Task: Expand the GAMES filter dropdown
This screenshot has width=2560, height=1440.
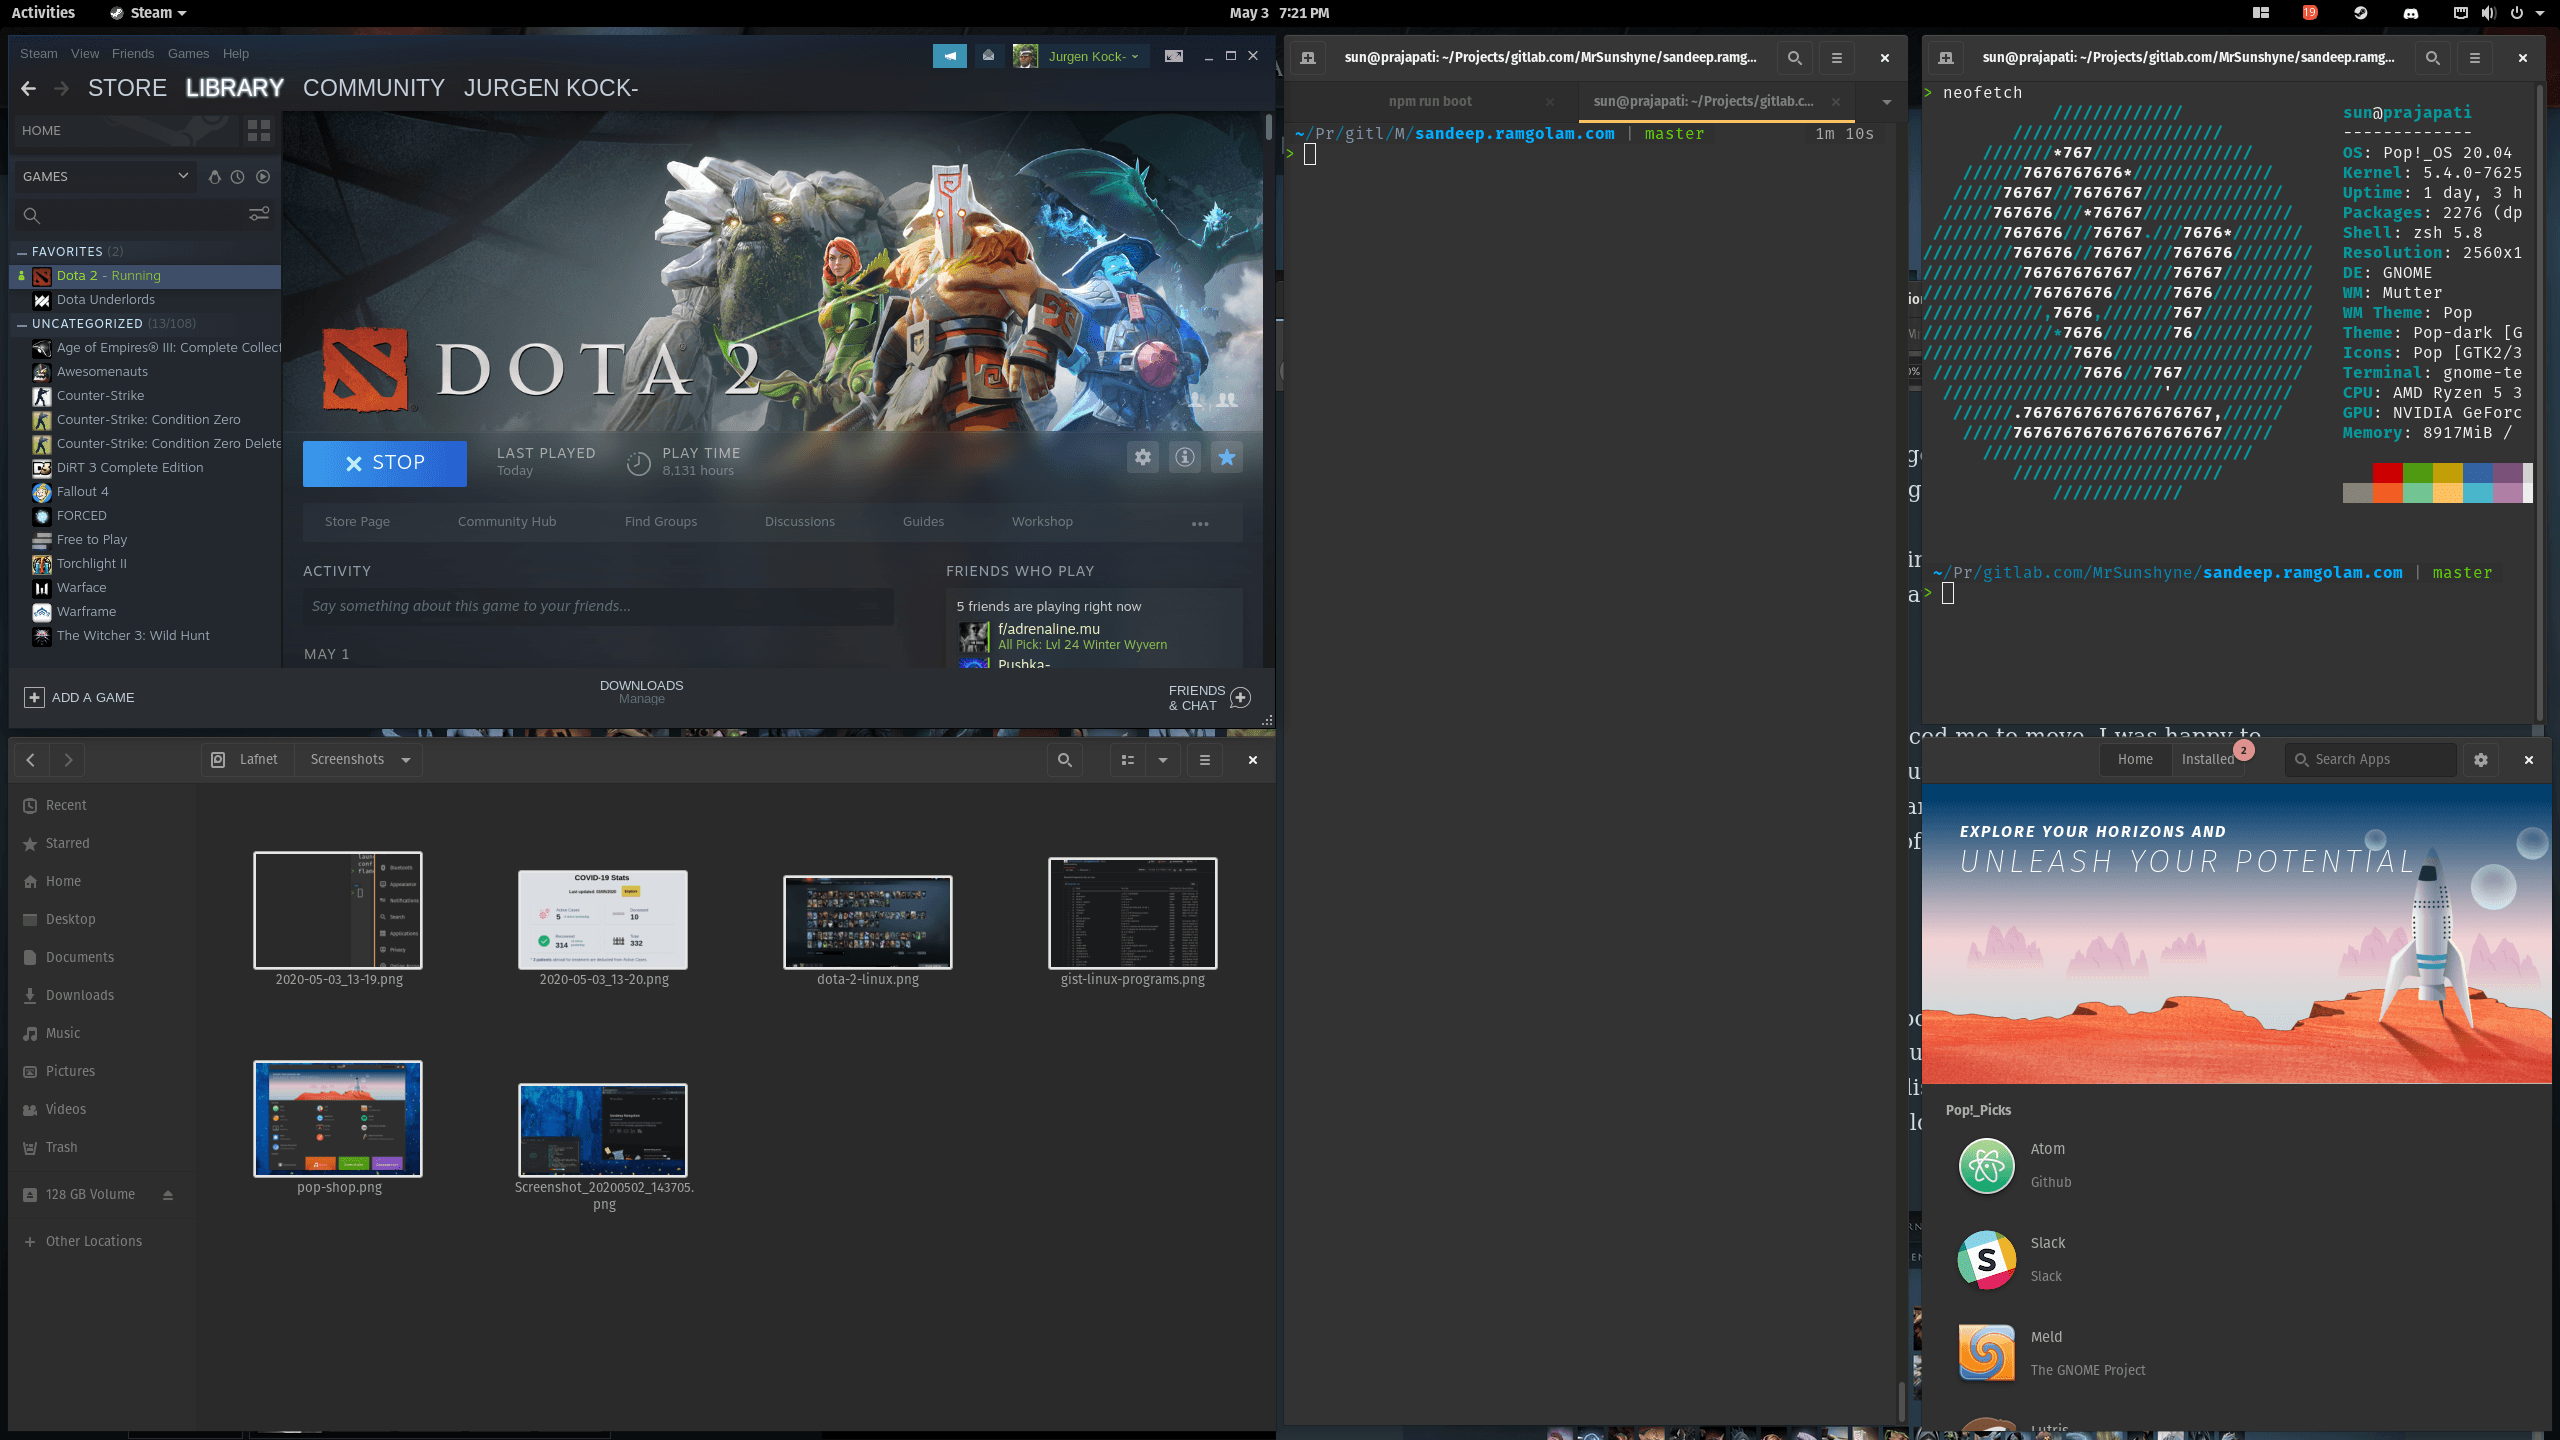Action: click(x=183, y=176)
